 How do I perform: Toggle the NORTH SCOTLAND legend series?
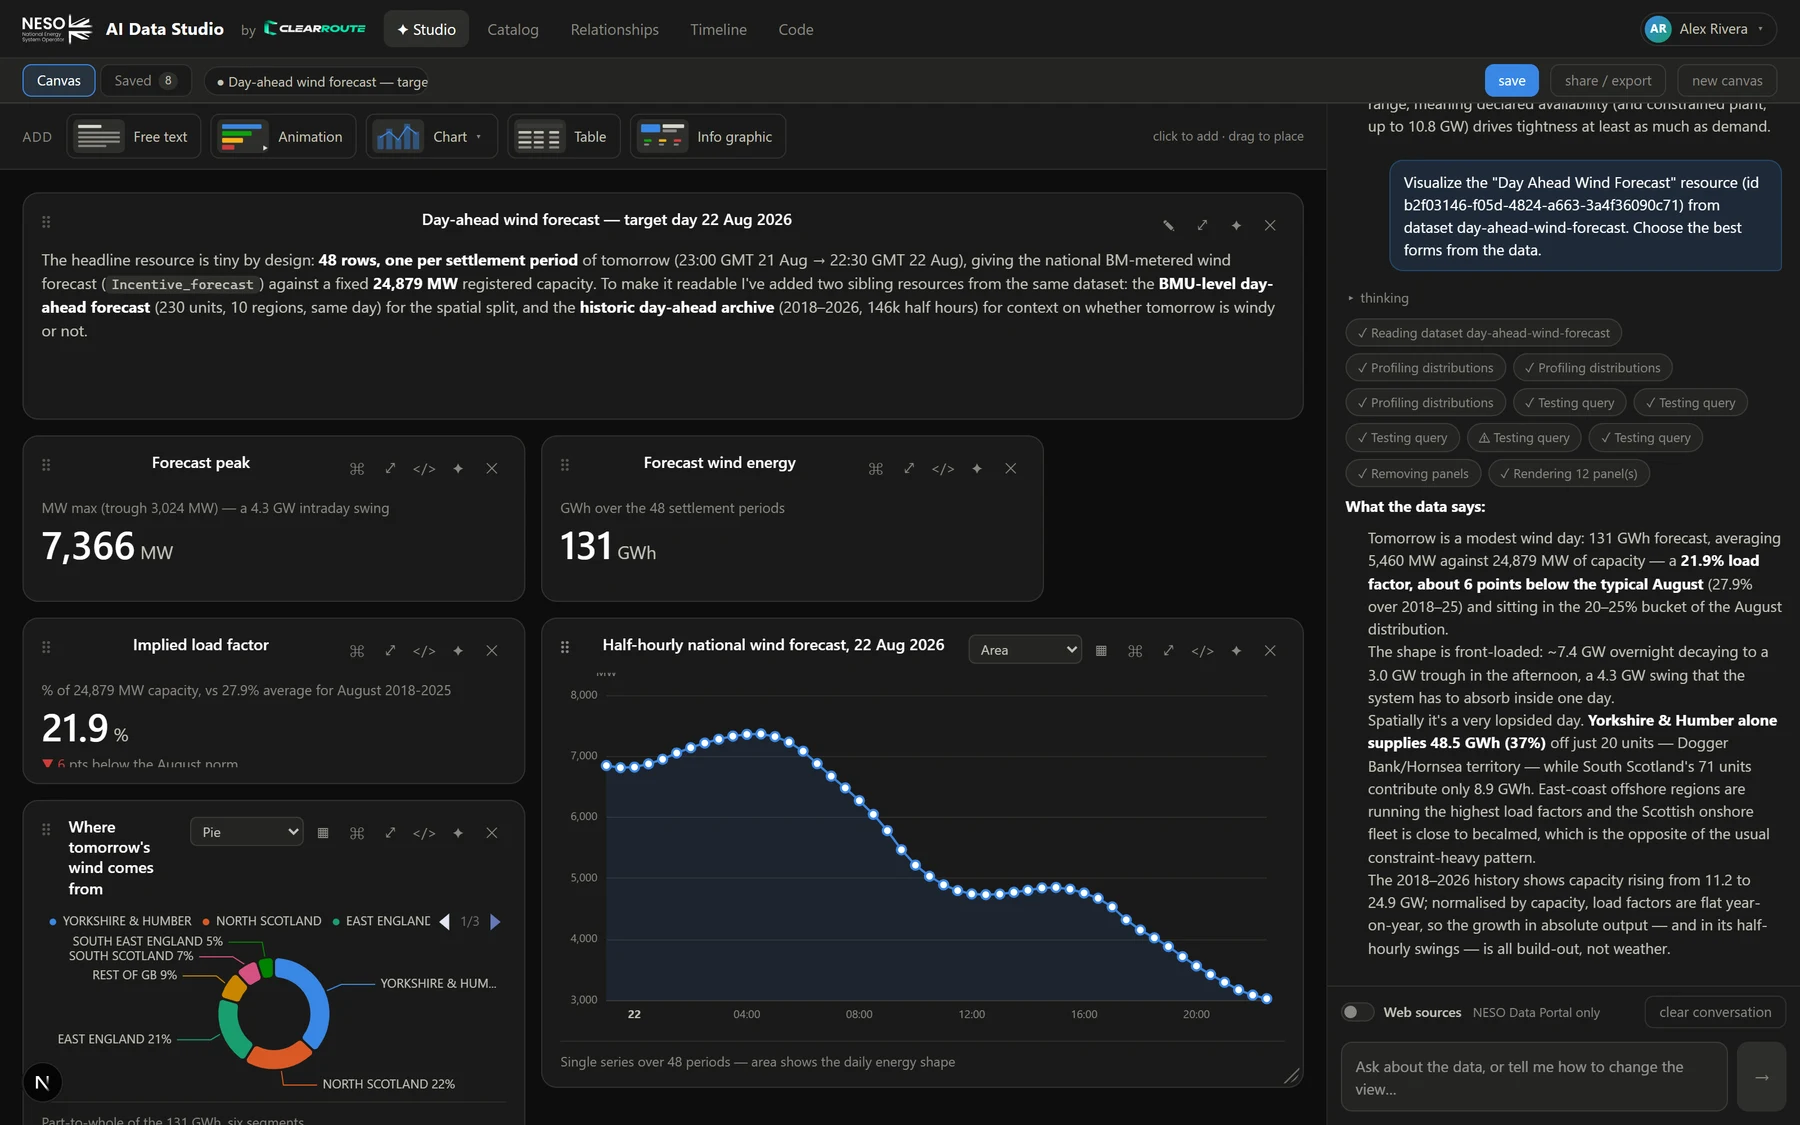[x=262, y=921]
